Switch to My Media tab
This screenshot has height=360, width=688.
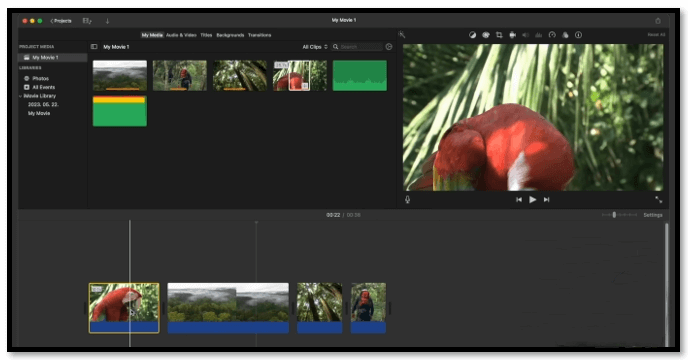coord(152,35)
